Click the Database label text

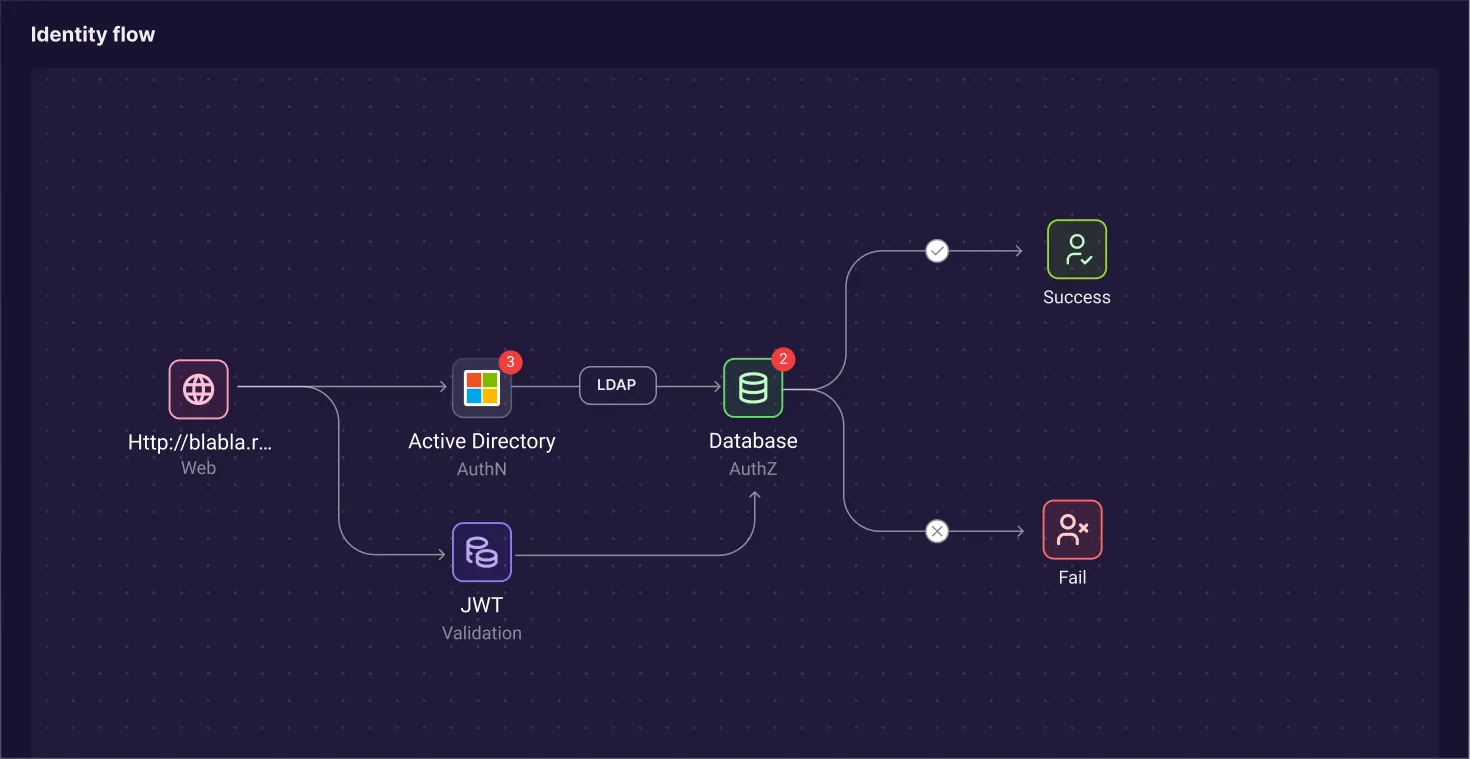pyautogui.click(x=753, y=441)
